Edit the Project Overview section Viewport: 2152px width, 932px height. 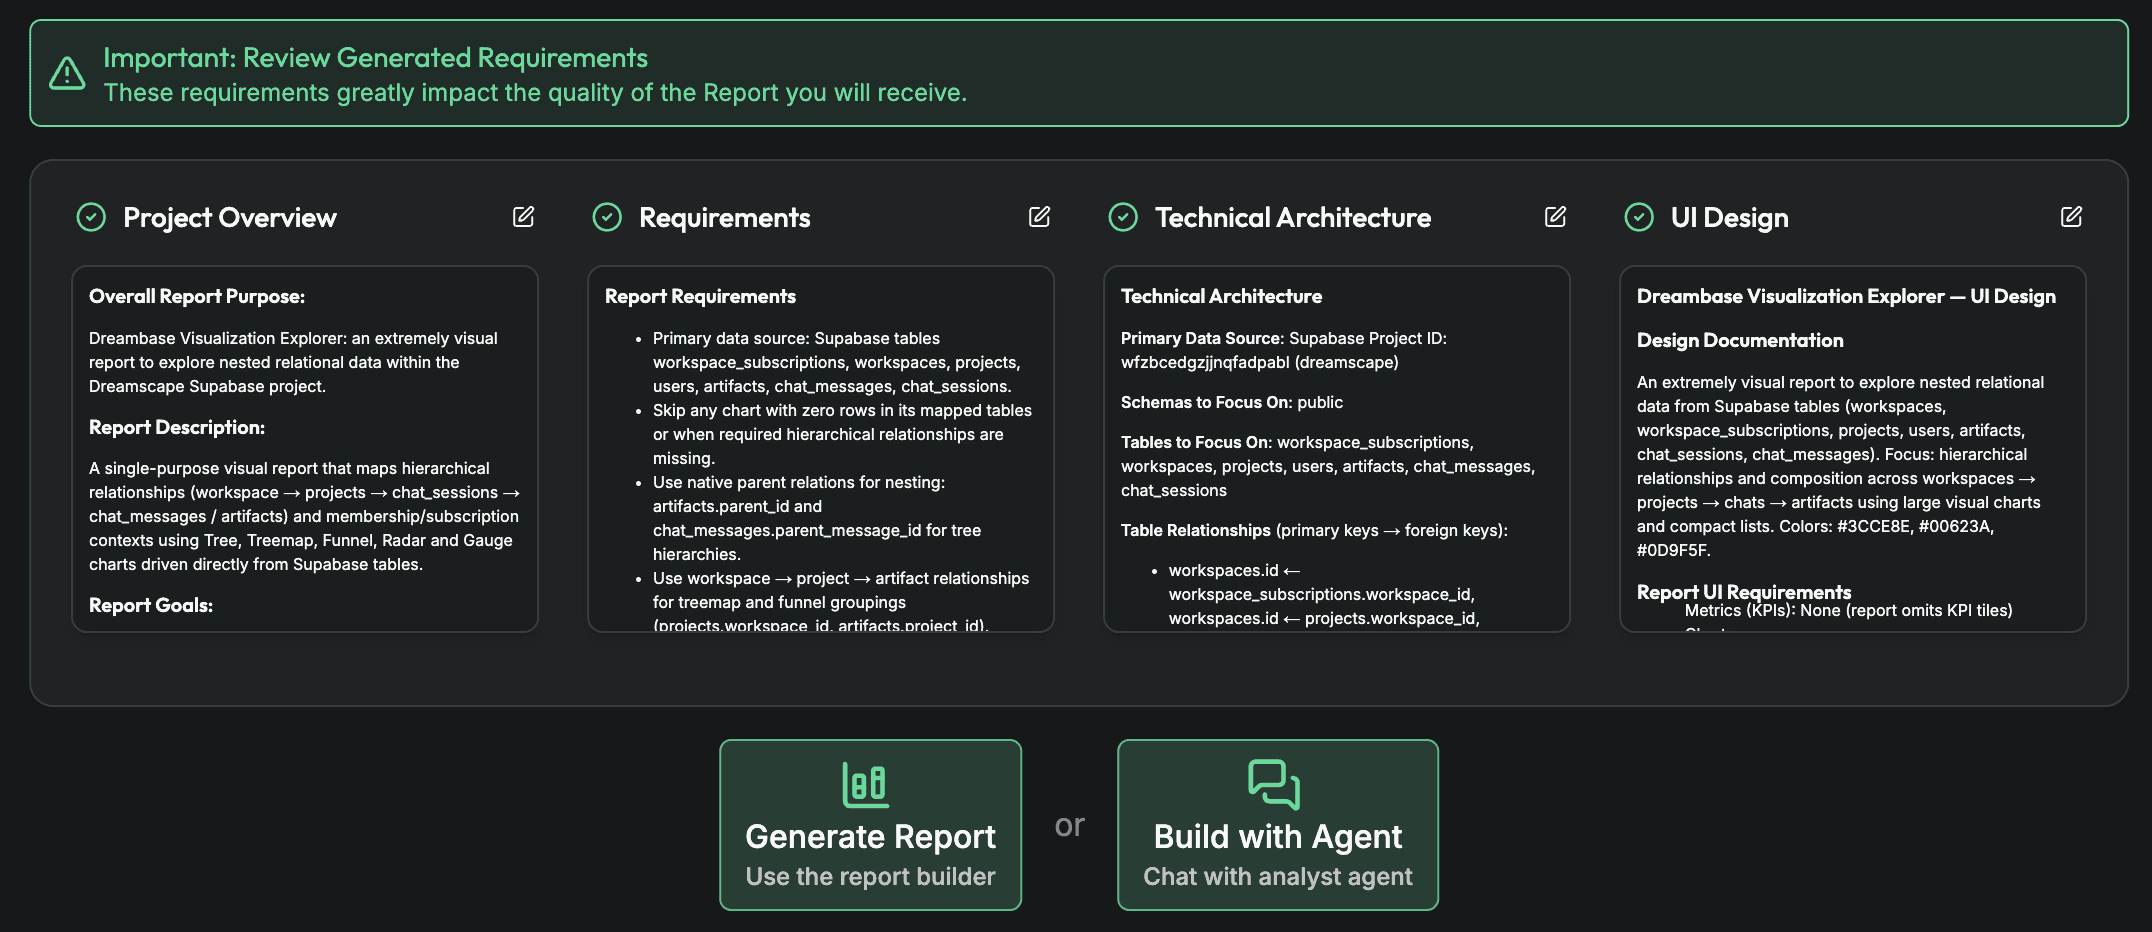coord(523,217)
